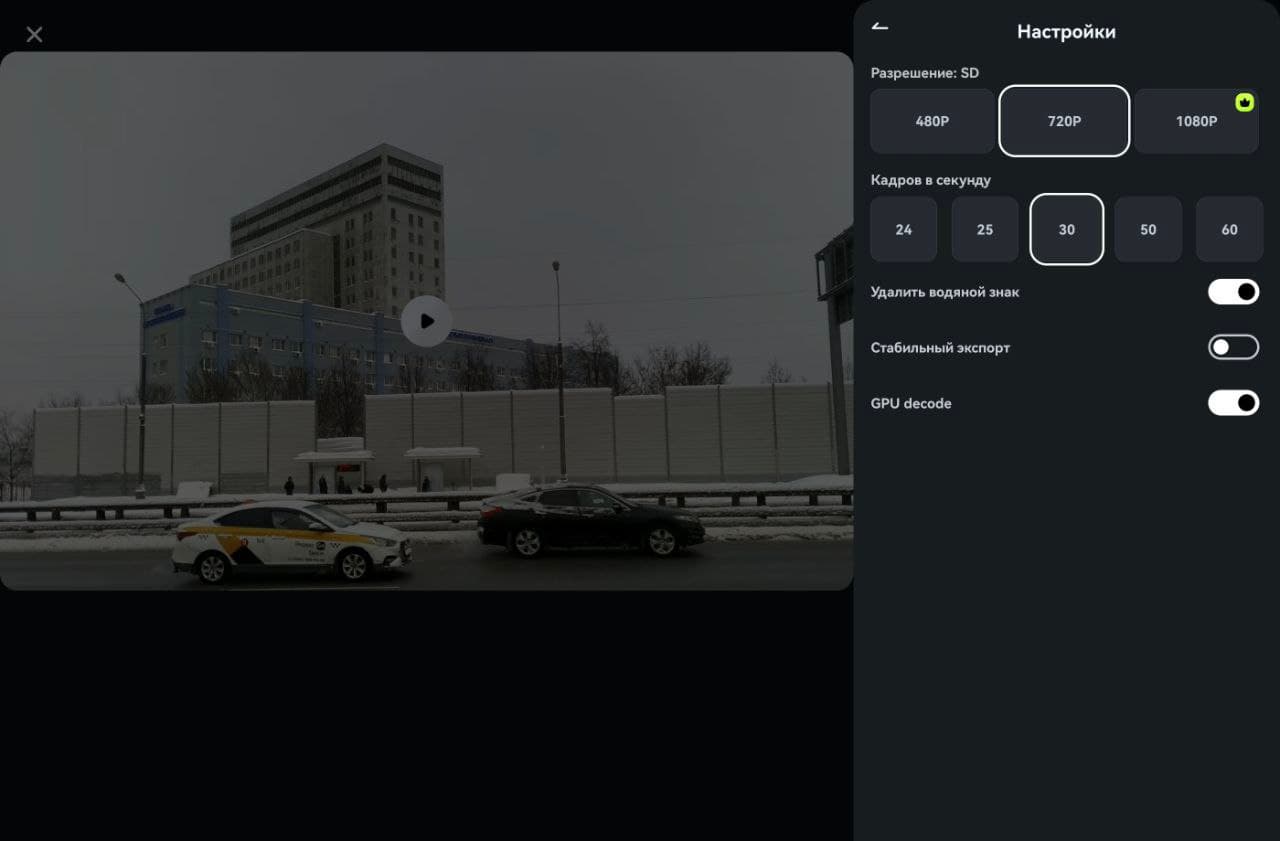Go back using the settings arrow icon
The width and height of the screenshot is (1280, 841).
[880, 27]
